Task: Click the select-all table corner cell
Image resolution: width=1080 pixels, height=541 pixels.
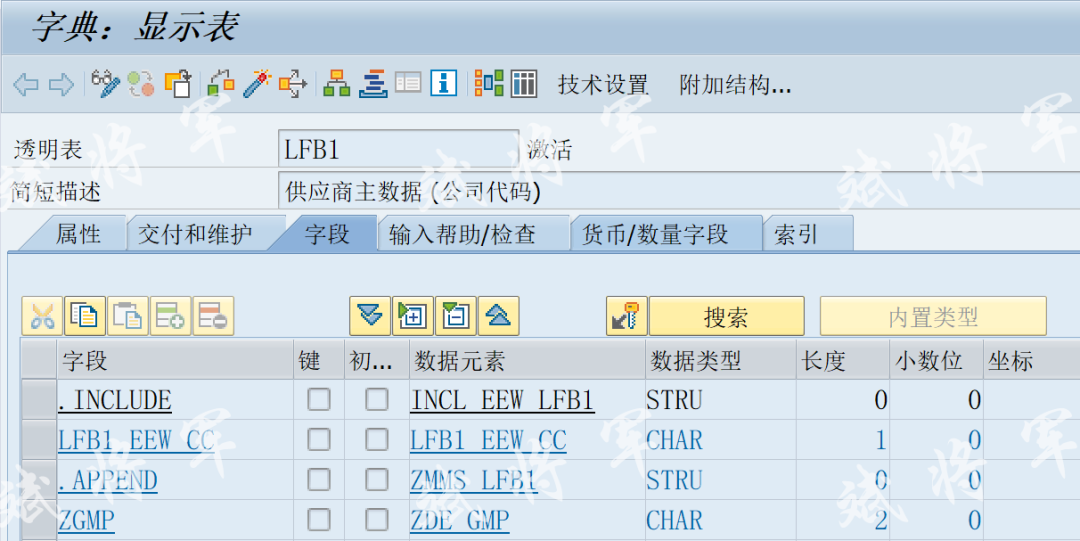Action: point(38,359)
